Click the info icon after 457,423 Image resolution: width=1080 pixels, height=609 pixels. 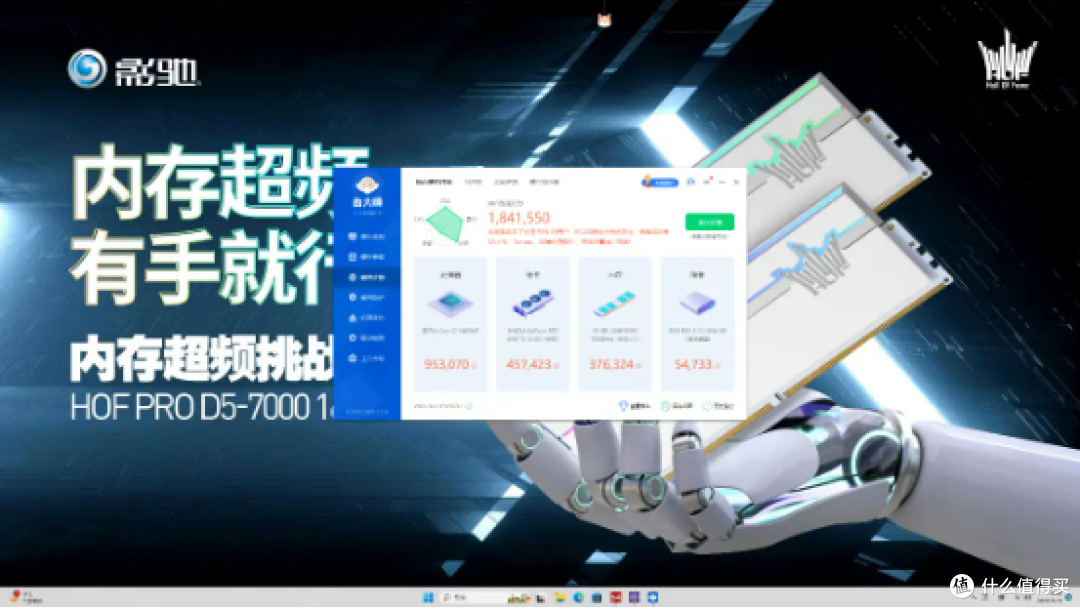point(557,366)
